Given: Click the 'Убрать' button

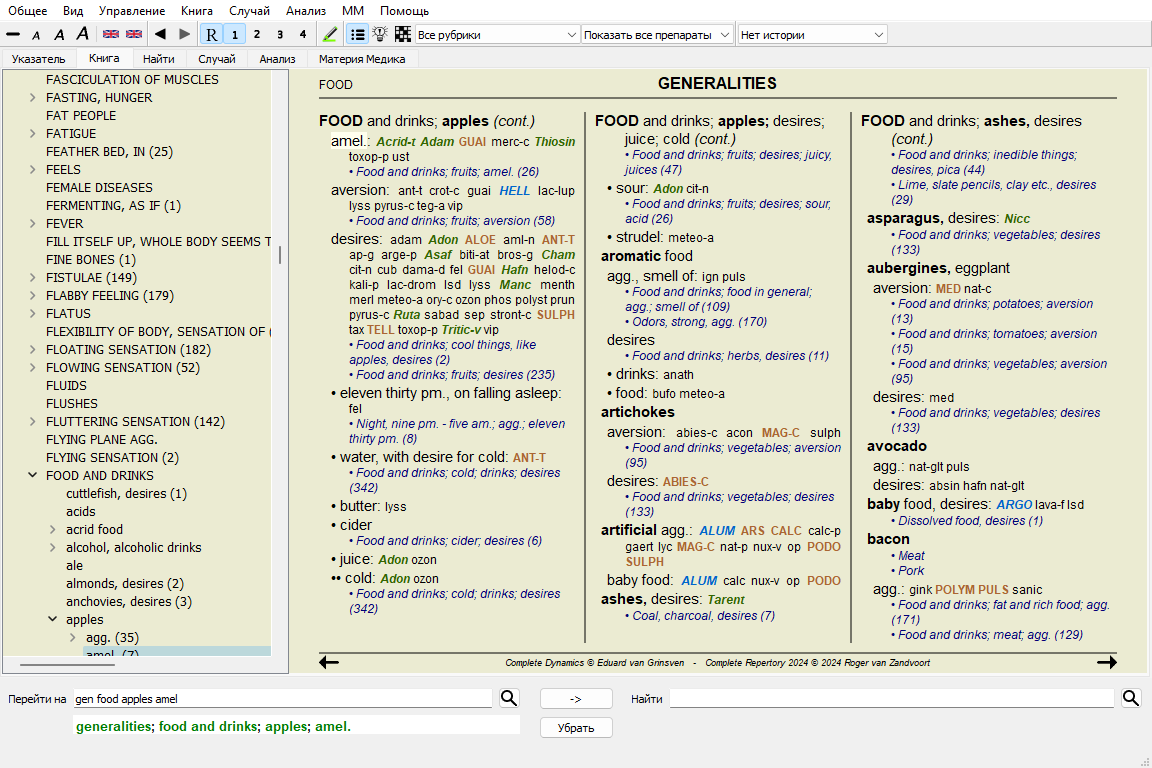Looking at the screenshot, I should 576,728.
